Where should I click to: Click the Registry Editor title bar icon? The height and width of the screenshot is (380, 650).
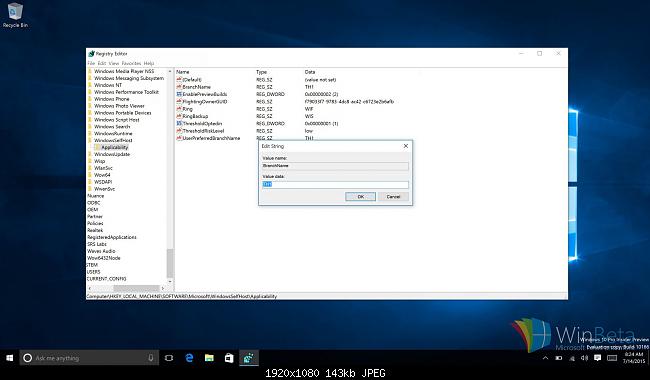coord(91,54)
